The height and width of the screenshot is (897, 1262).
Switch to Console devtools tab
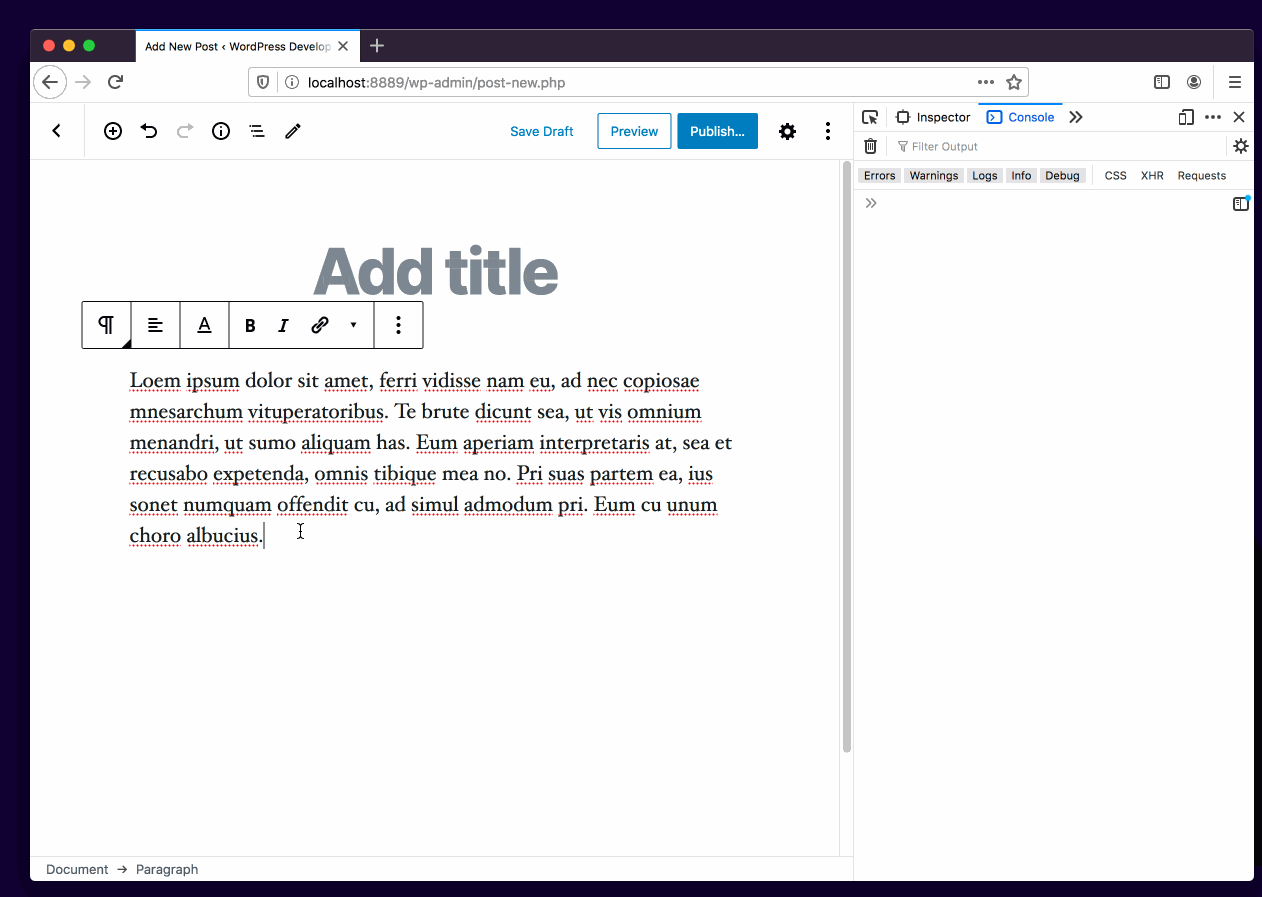coord(1020,117)
